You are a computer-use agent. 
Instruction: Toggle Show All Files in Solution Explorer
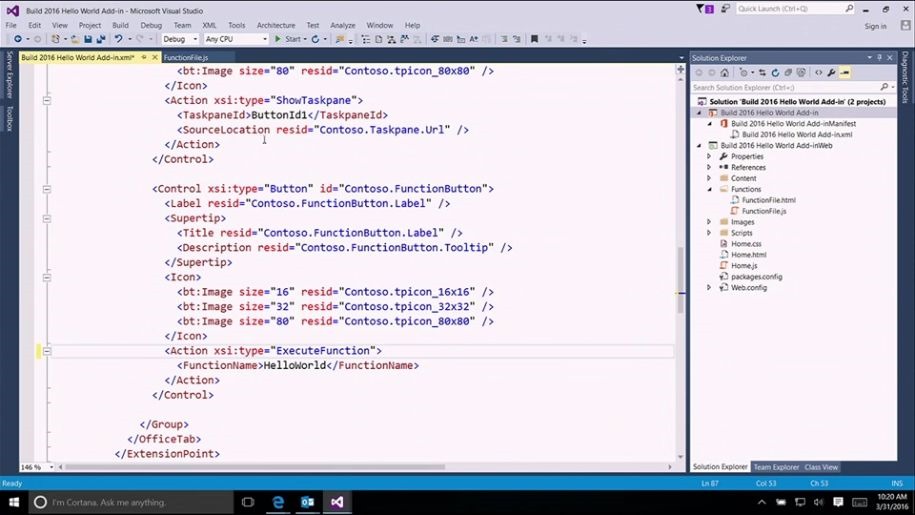(801, 73)
